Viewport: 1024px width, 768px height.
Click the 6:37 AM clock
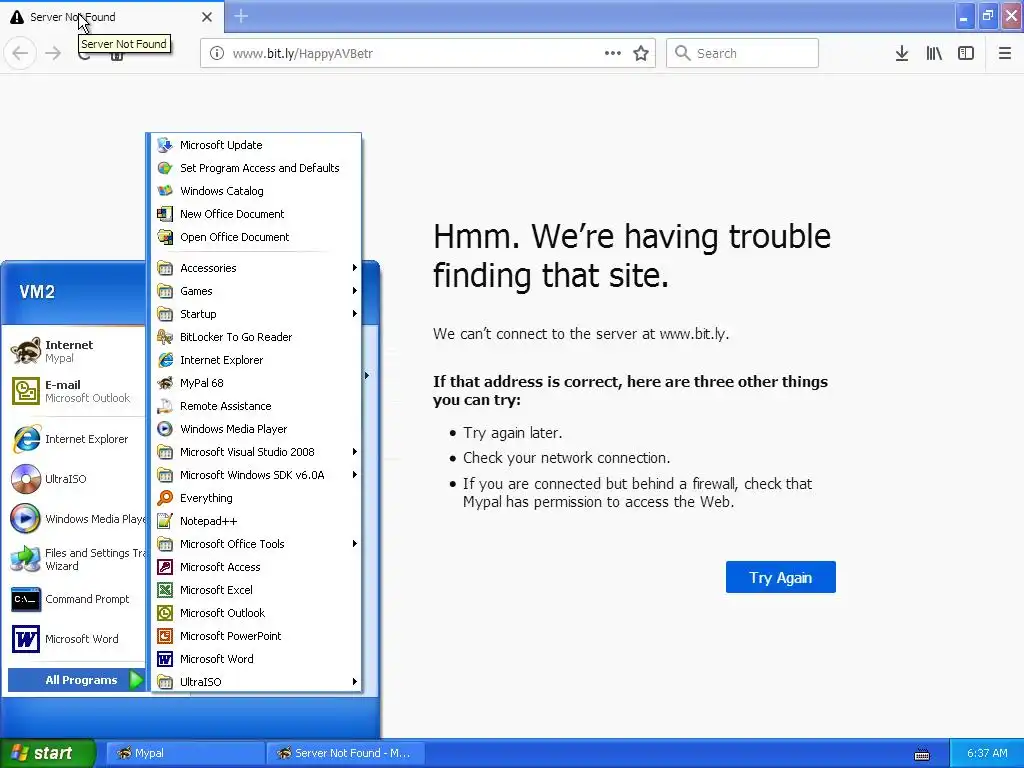click(x=987, y=753)
